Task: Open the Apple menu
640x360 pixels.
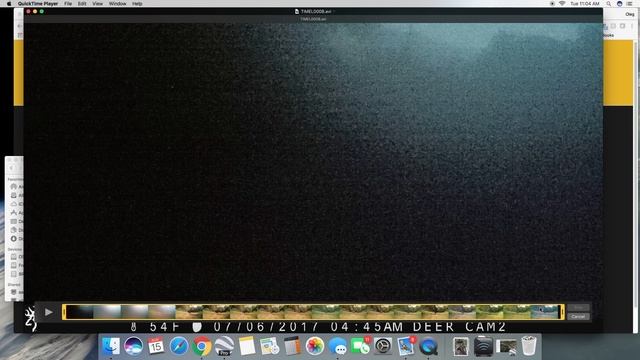Action: pos(9,4)
